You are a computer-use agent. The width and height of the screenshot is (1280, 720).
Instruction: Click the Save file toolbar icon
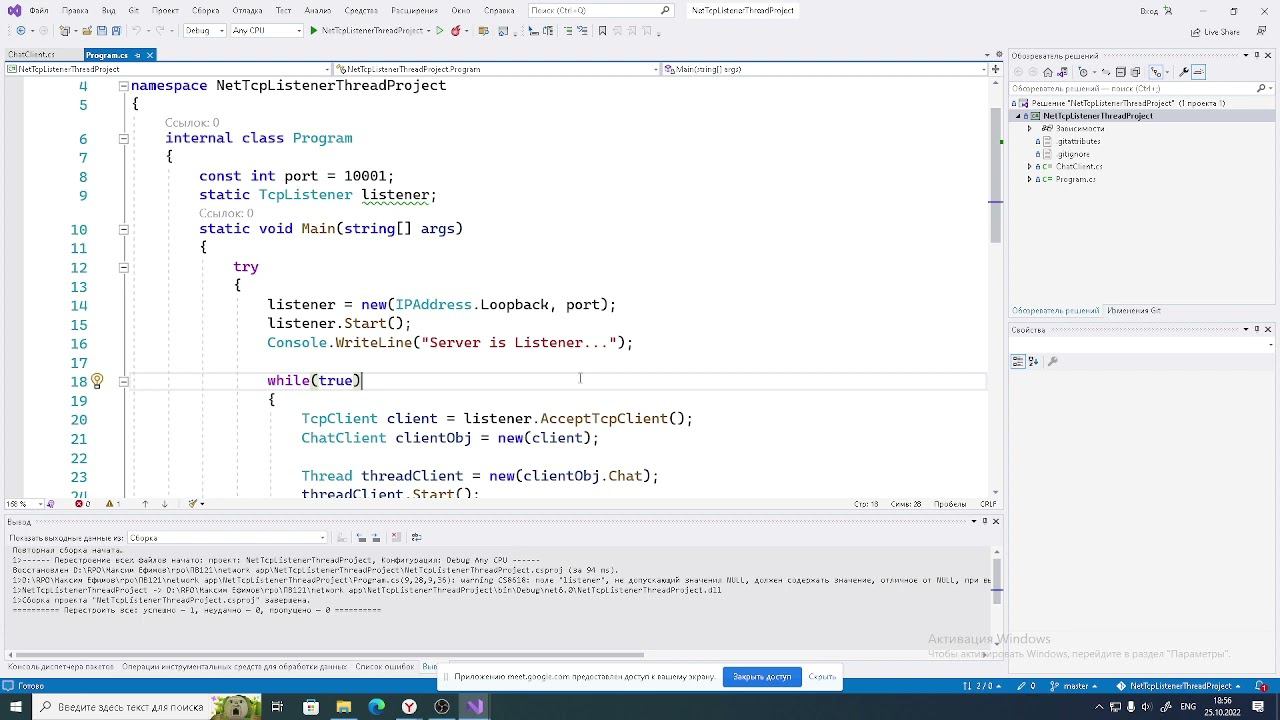point(103,31)
